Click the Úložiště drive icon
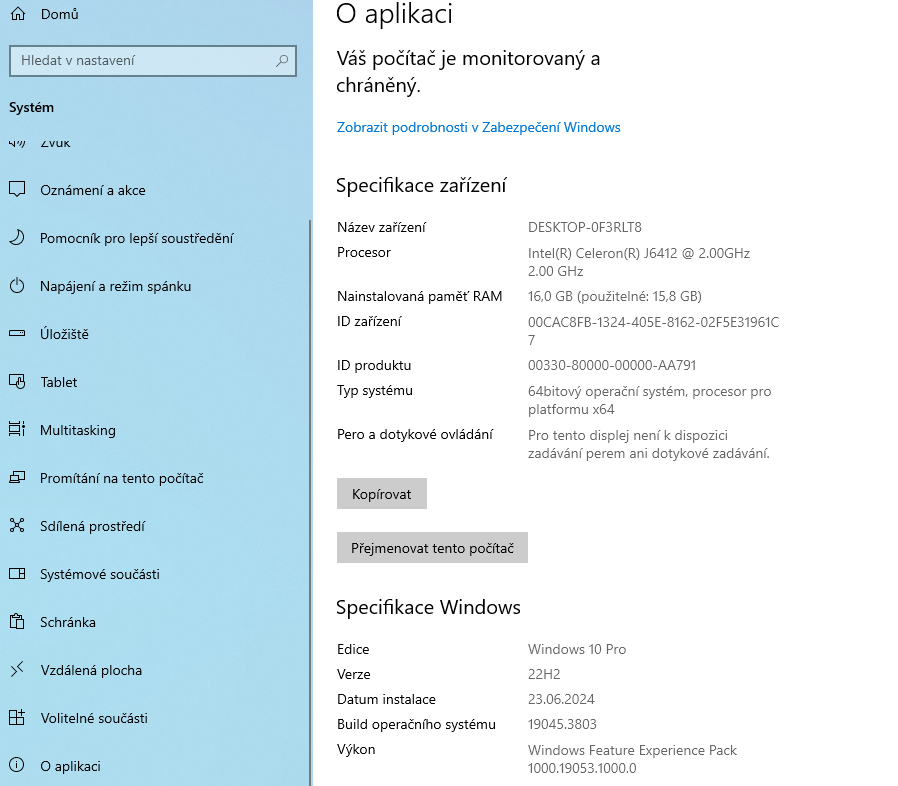This screenshot has height=786, width=898. [17, 333]
